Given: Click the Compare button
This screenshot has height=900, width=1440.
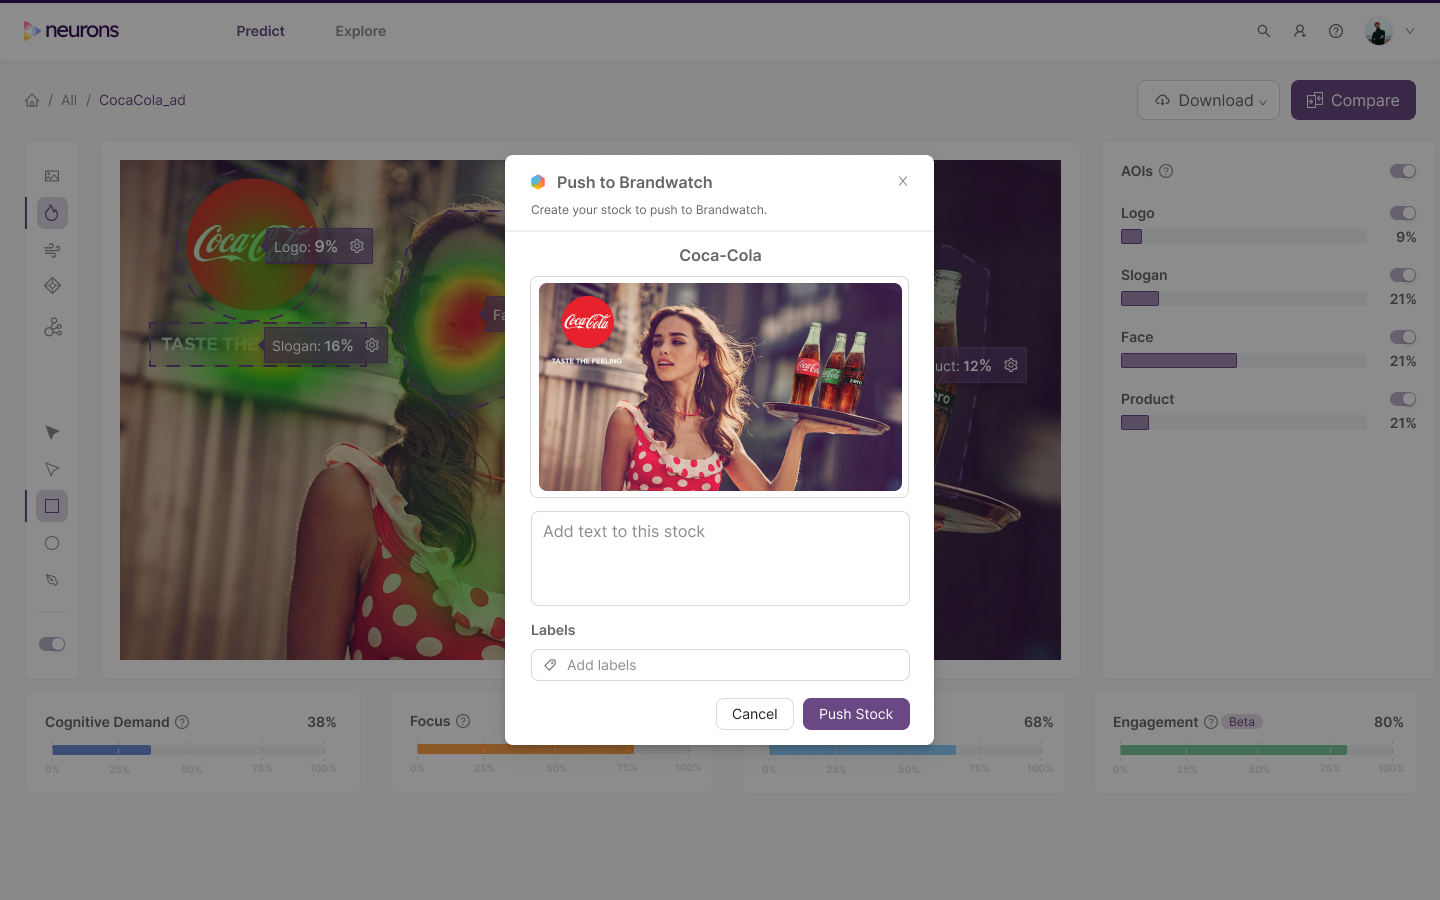Looking at the screenshot, I should 1353,100.
